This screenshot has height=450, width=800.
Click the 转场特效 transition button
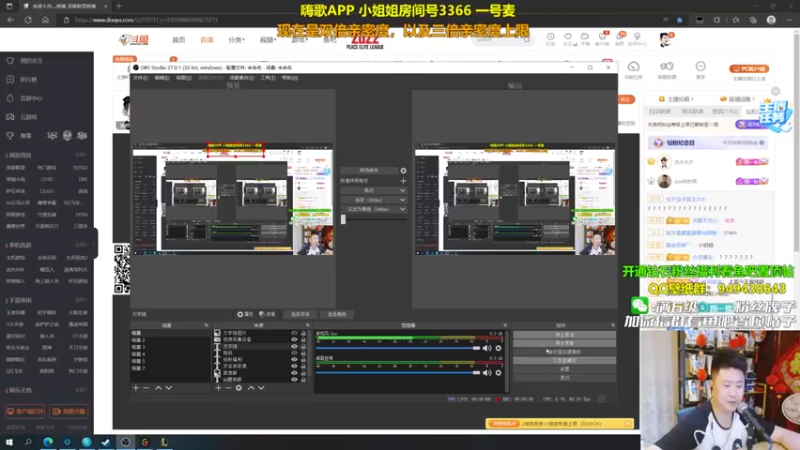pyautogui.click(x=369, y=170)
